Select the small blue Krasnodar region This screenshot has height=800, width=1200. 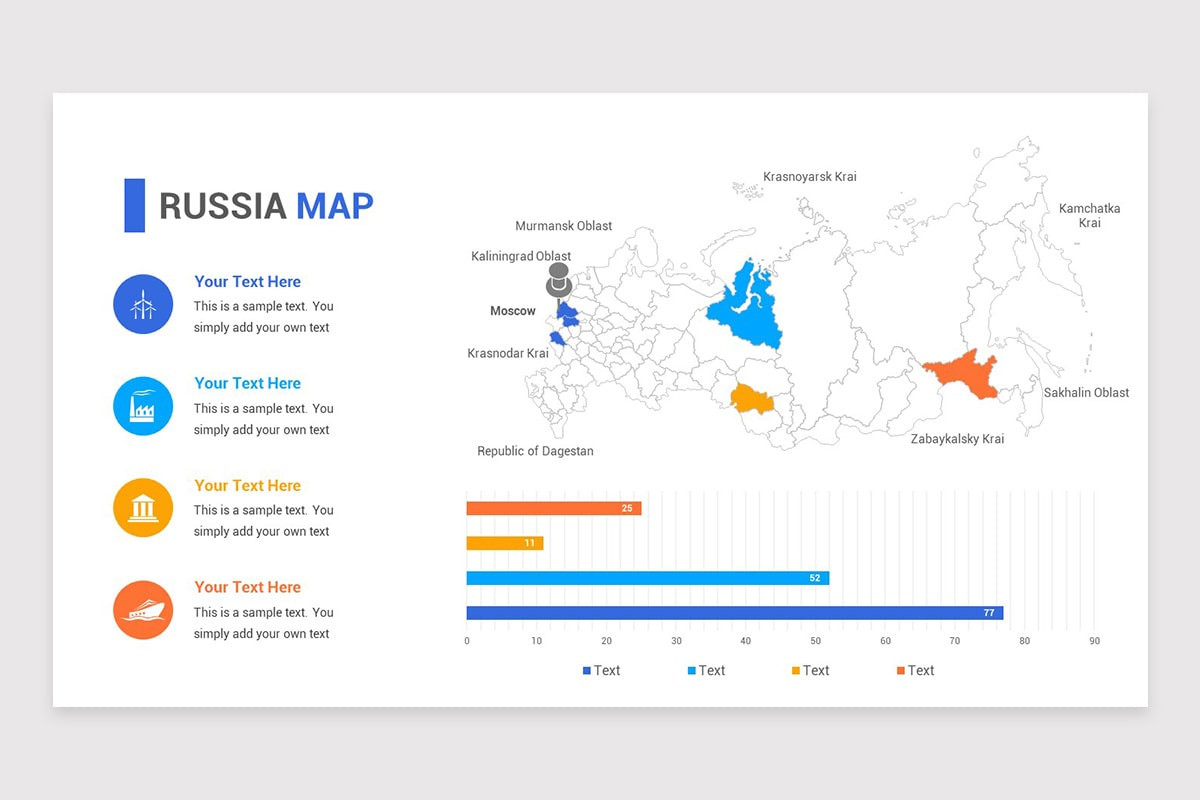point(556,340)
